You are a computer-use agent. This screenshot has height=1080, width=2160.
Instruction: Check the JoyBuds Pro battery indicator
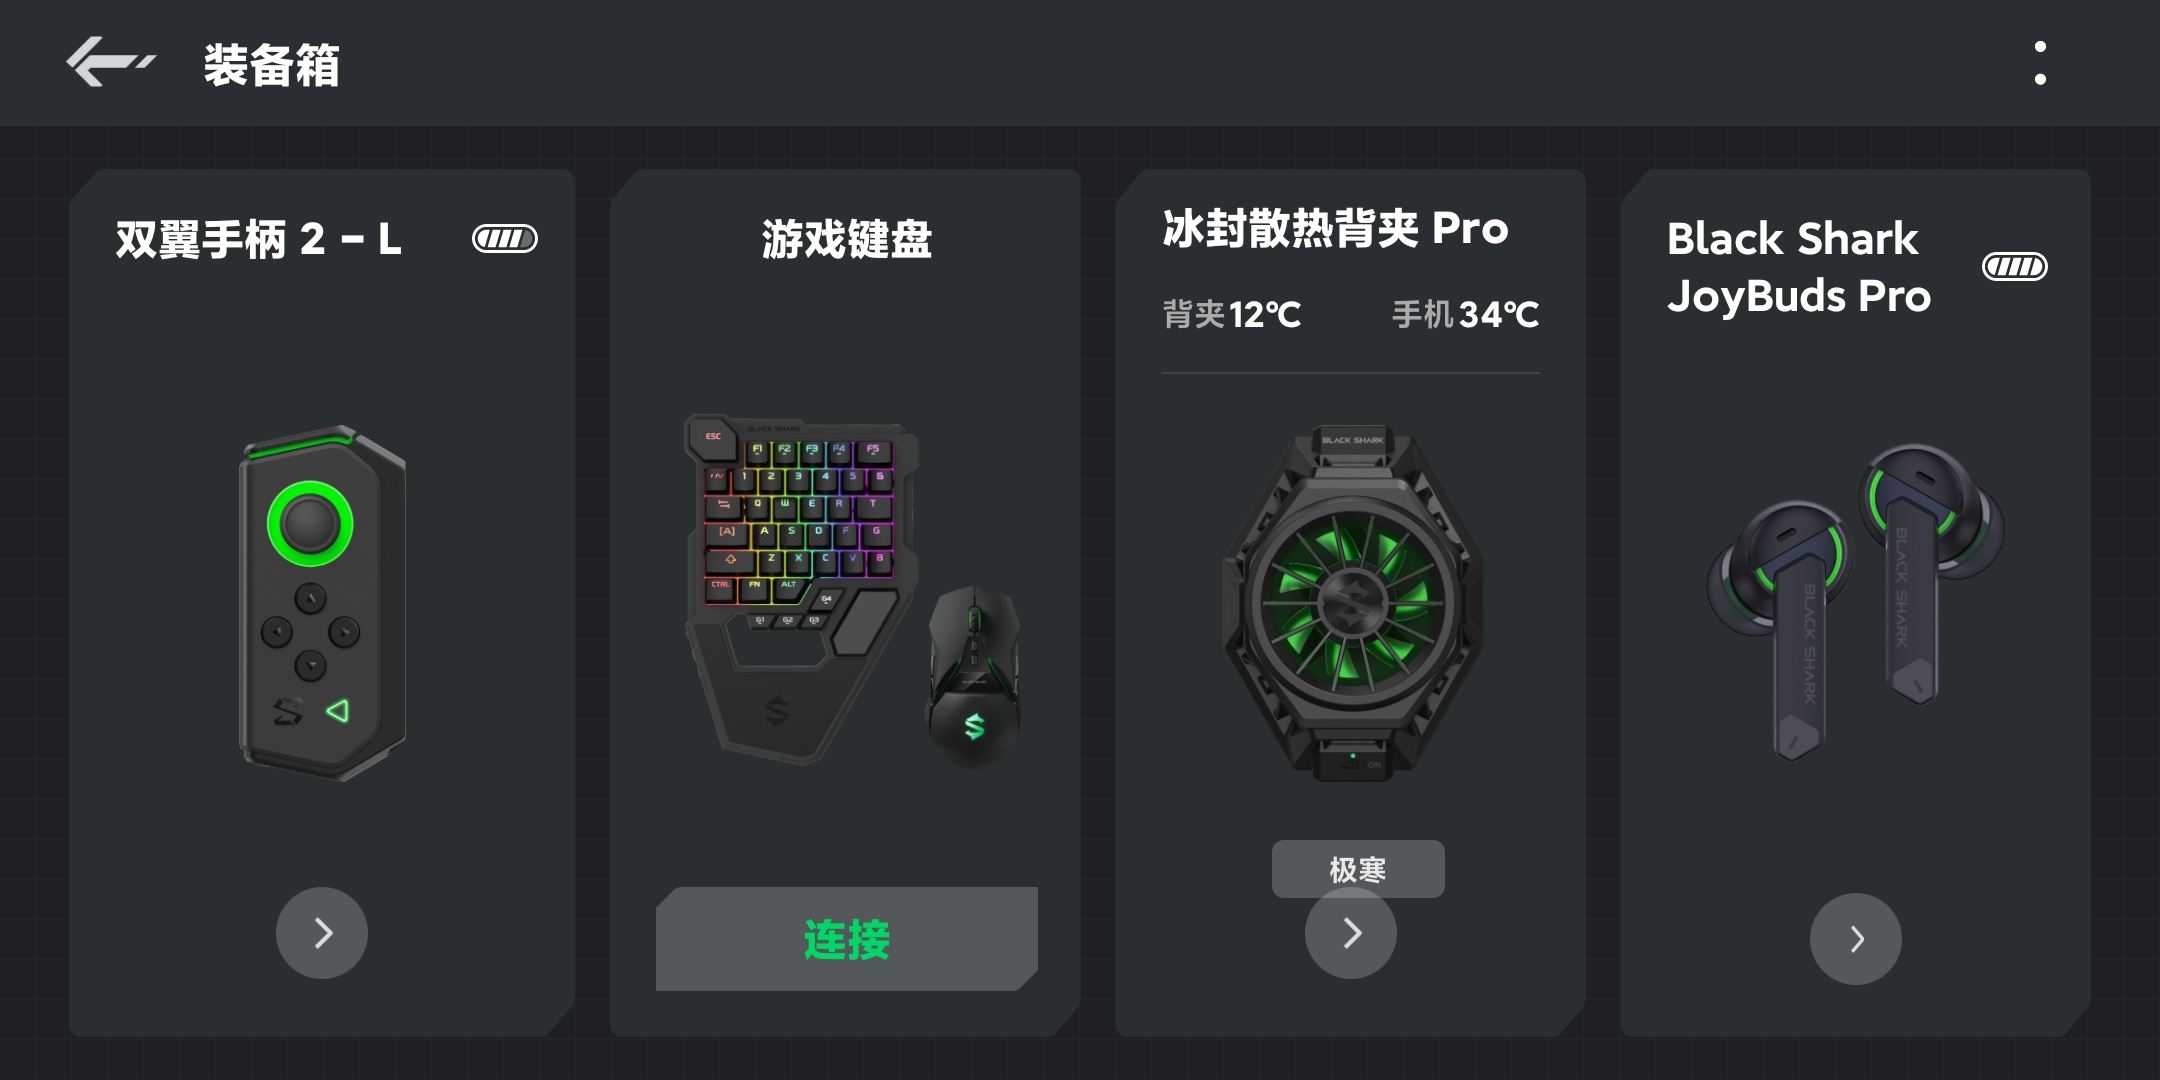pyautogui.click(x=2015, y=267)
